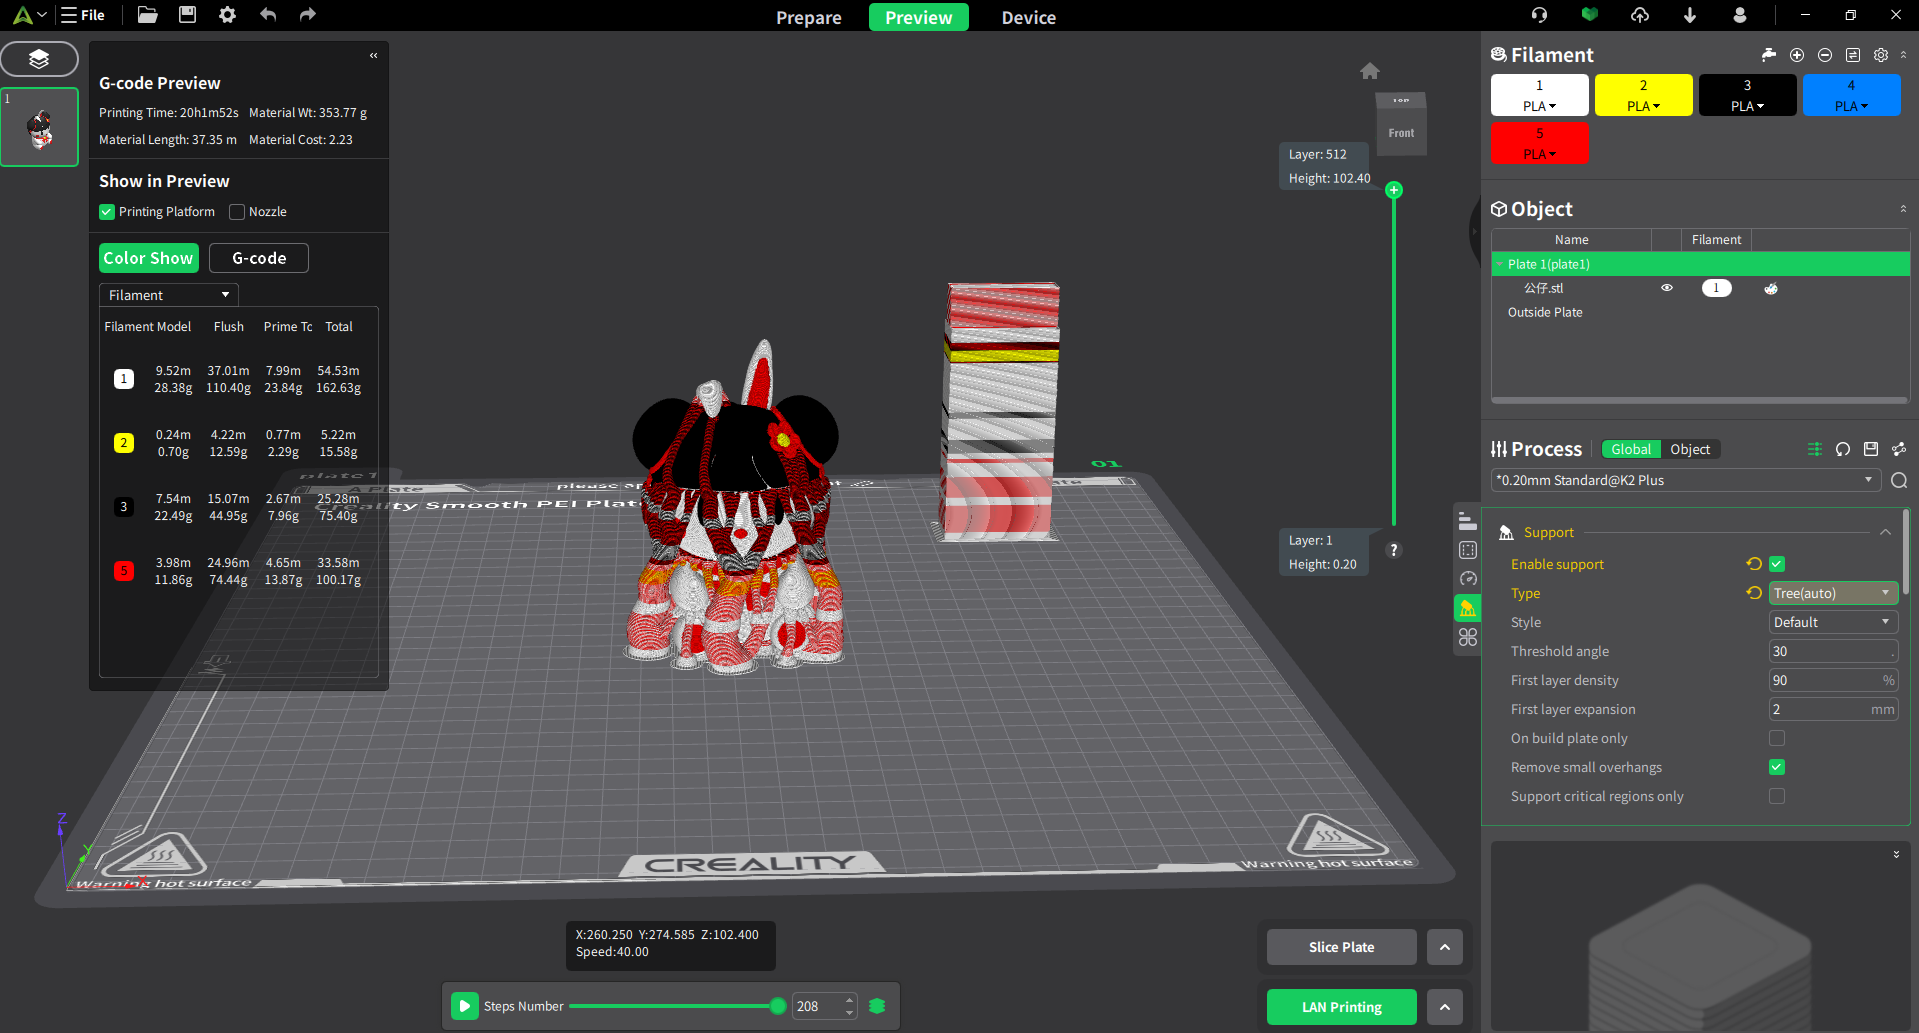Image resolution: width=1919 pixels, height=1033 pixels.
Task: Uncheck the Printing Platform checkbox
Action: (107, 212)
